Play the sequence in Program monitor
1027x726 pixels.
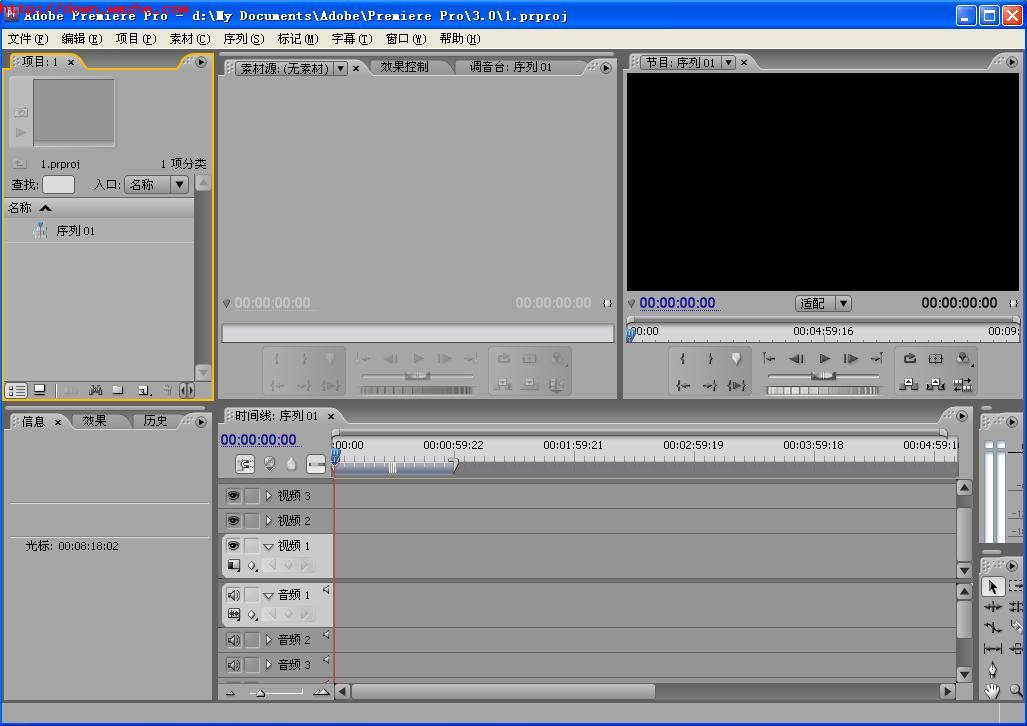point(824,358)
